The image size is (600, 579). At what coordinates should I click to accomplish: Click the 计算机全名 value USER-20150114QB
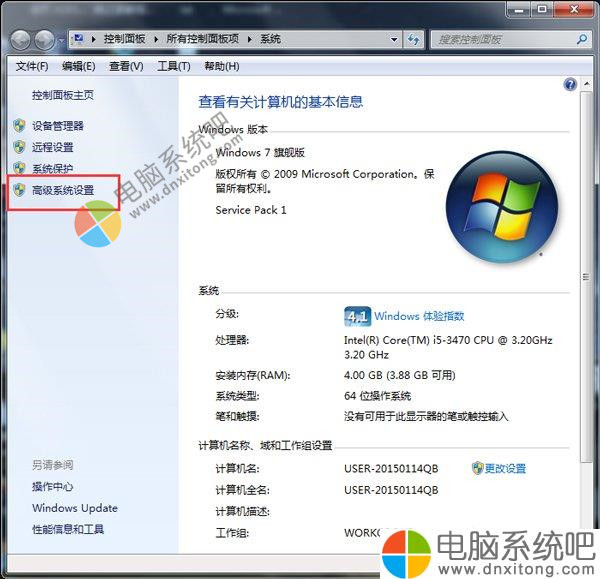(391, 490)
